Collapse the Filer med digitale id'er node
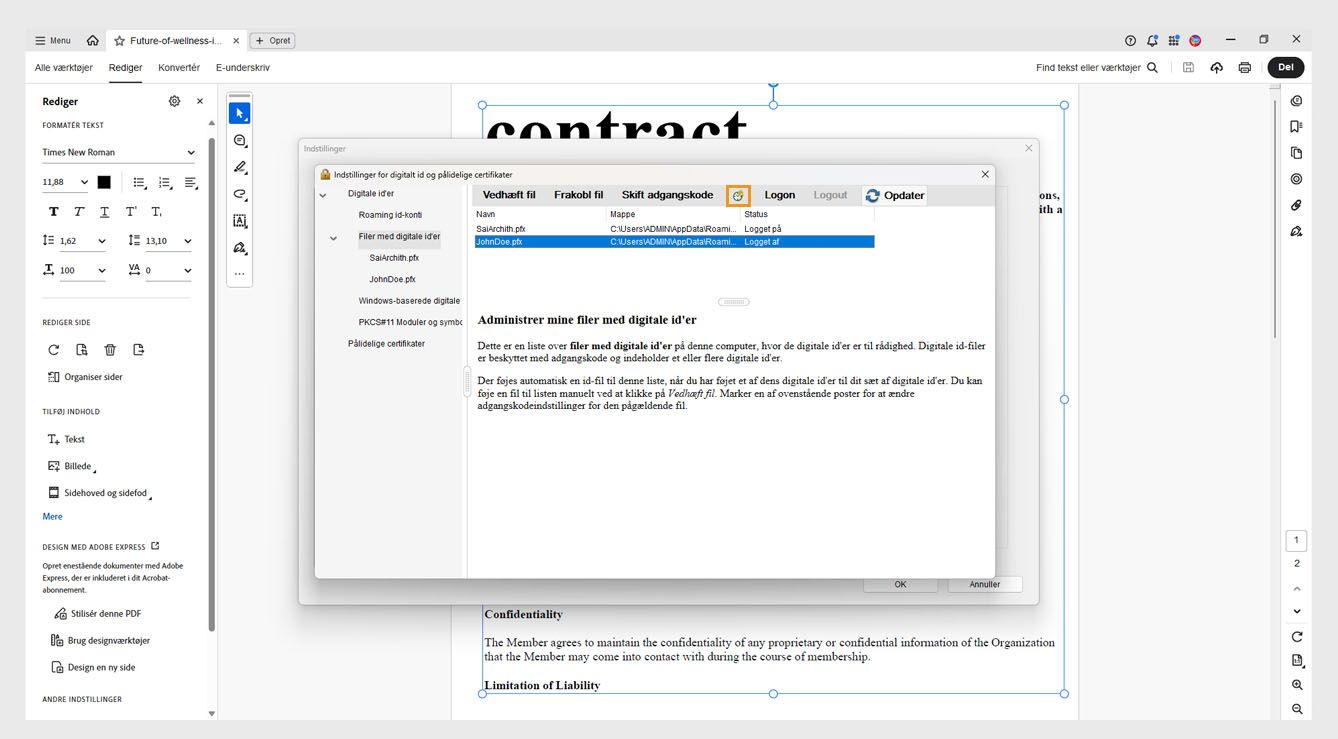1338x739 pixels. pyautogui.click(x=334, y=238)
